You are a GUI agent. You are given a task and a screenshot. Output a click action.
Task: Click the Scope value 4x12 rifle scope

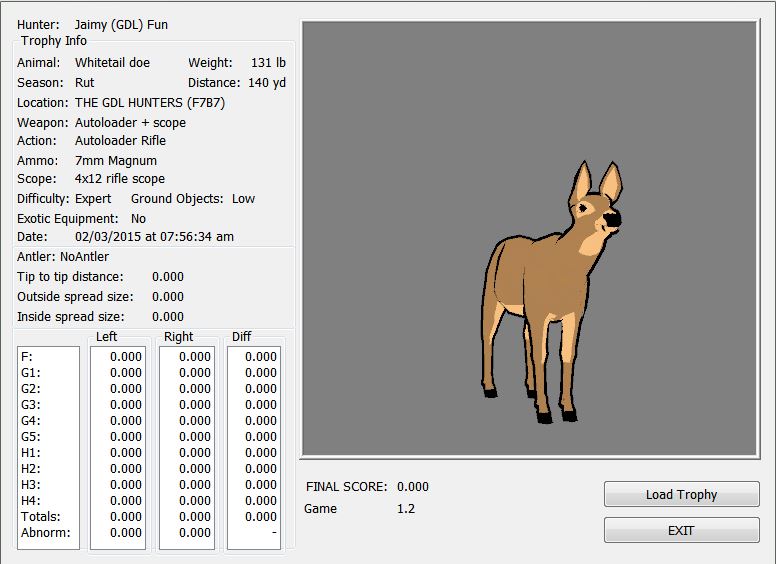click(120, 179)
